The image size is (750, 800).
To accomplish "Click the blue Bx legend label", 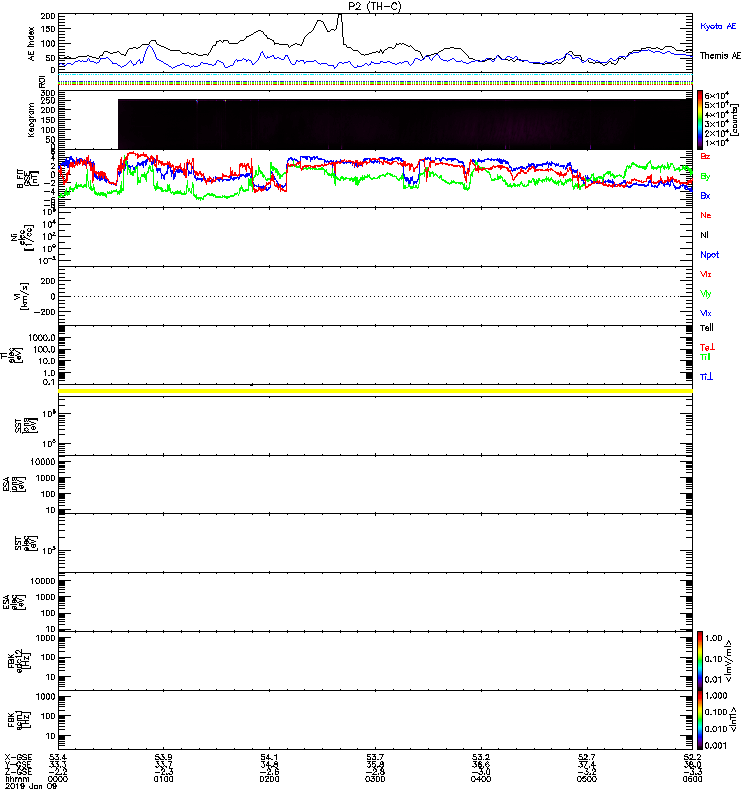I will tap(705, 196).
